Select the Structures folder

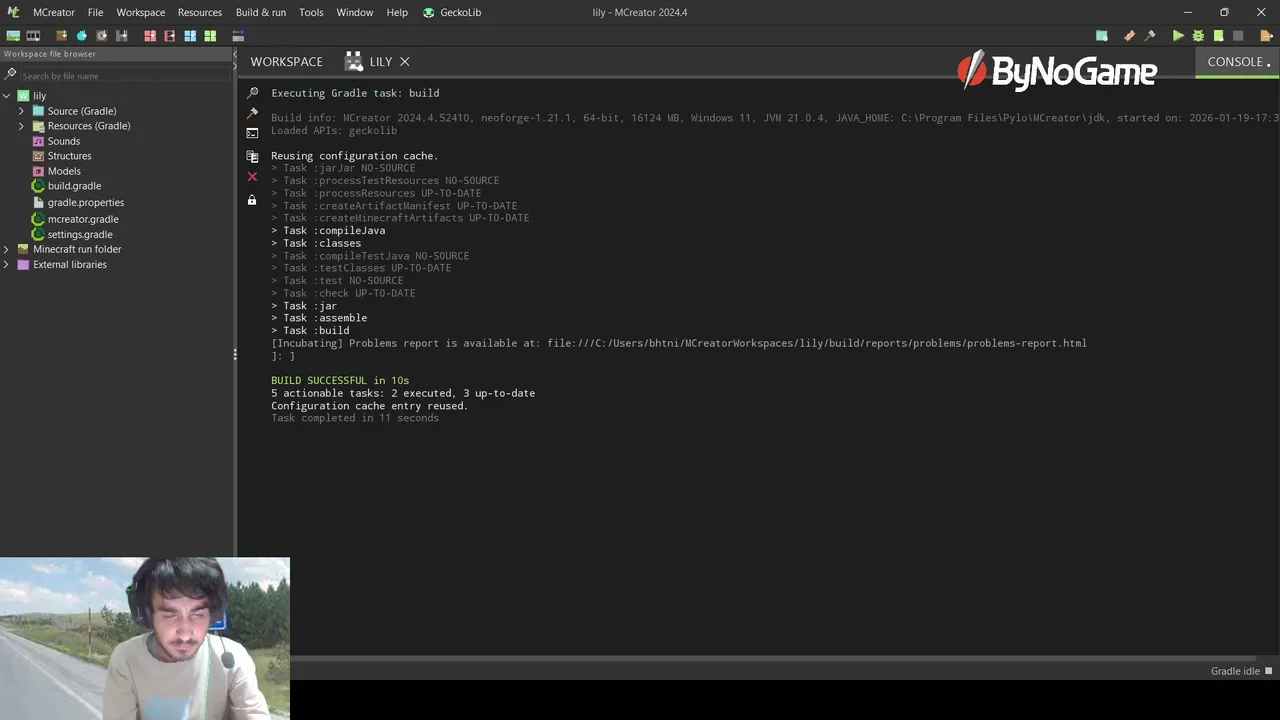click(69, 156)
